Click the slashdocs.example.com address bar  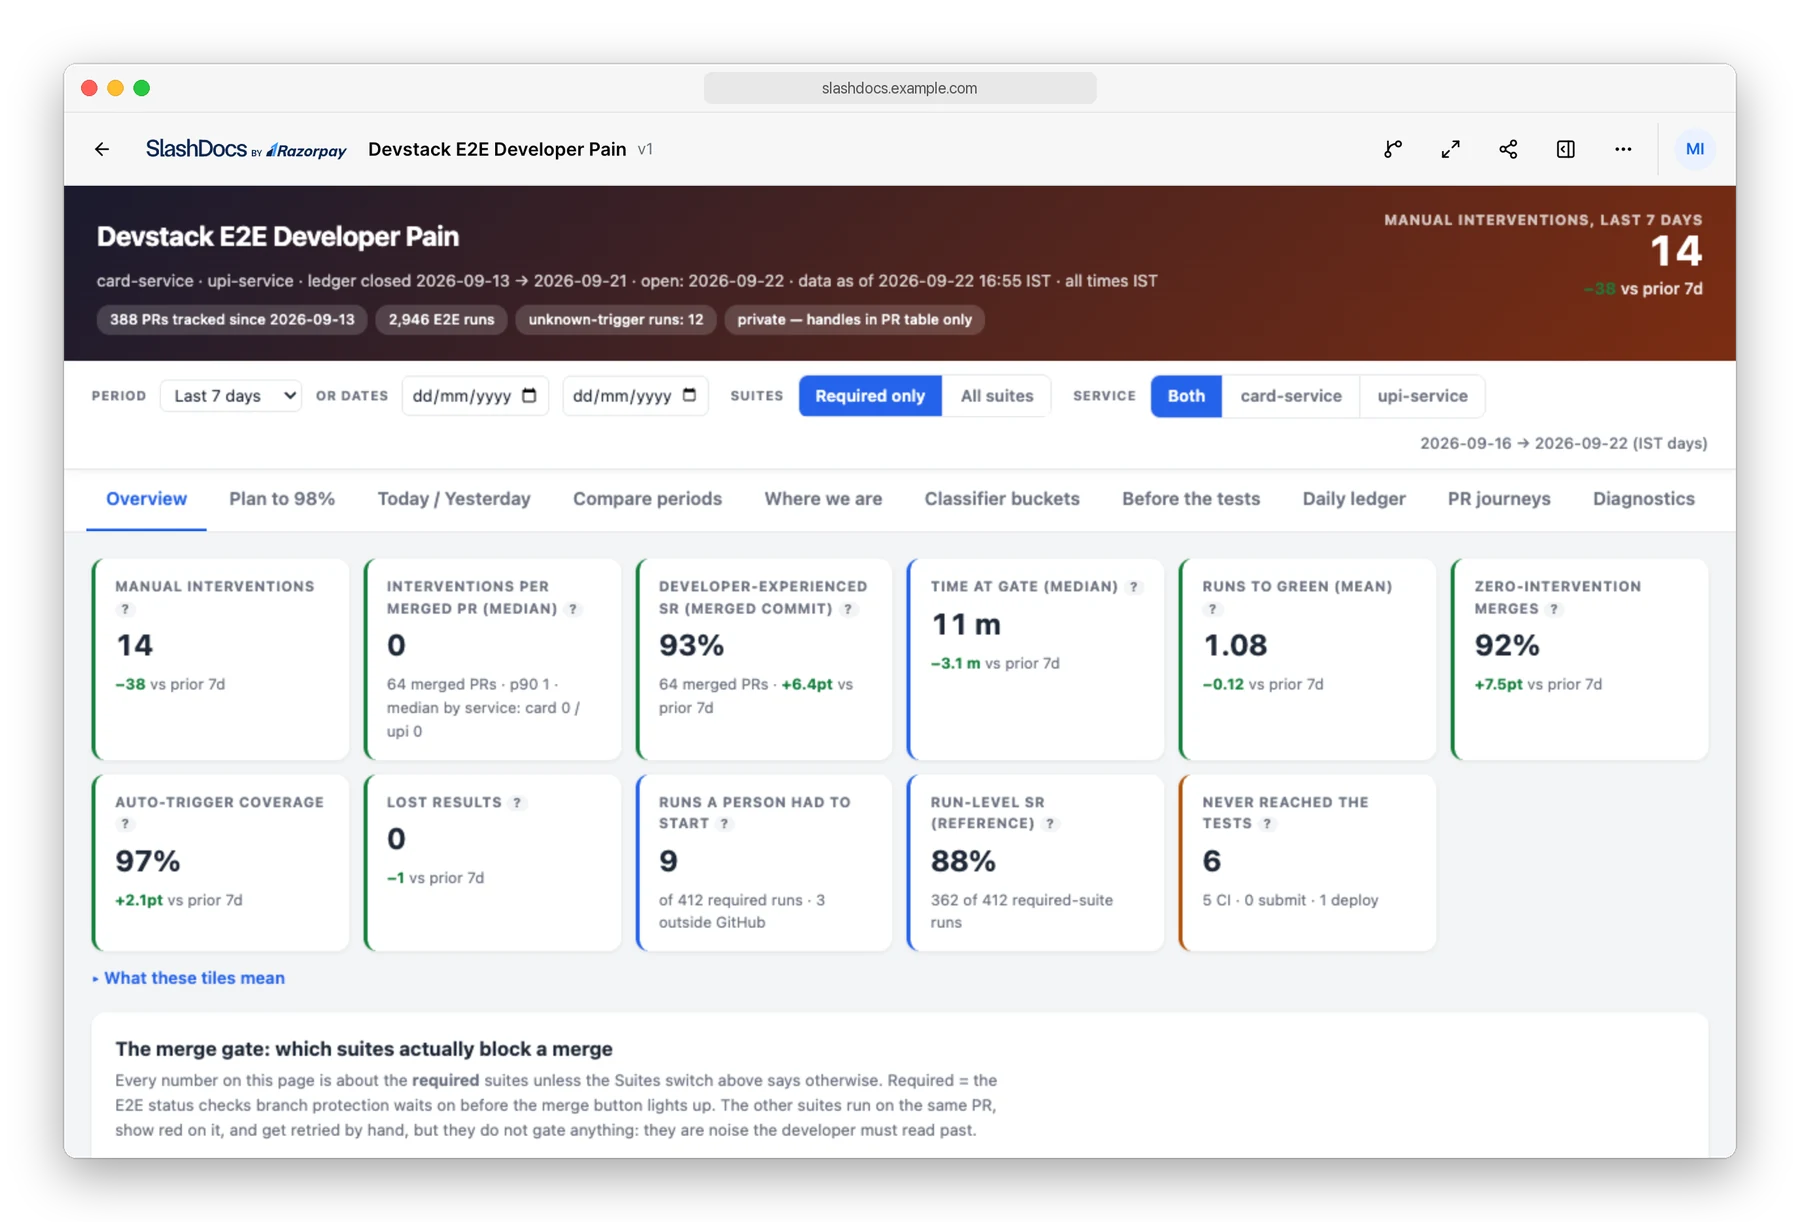900,88
